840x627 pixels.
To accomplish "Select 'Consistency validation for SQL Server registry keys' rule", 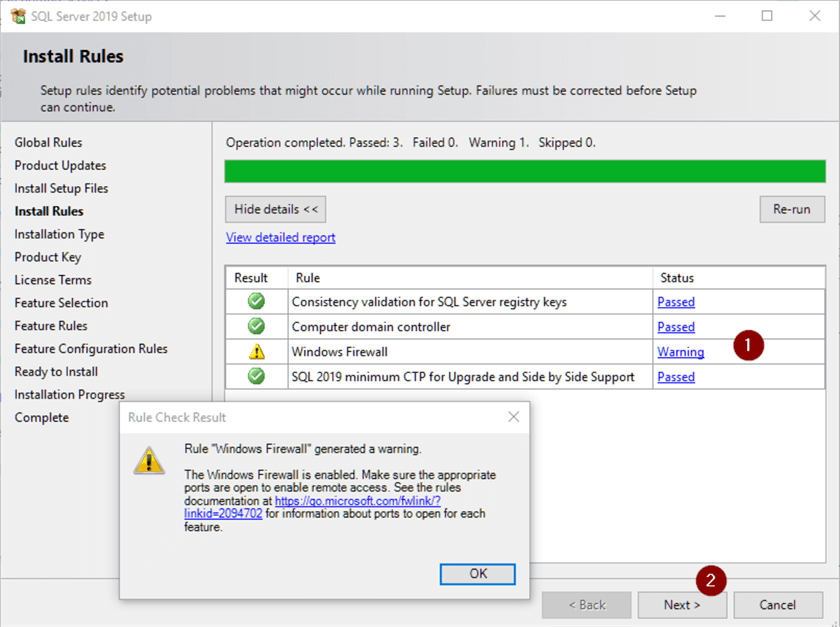I will click(429, 302).
